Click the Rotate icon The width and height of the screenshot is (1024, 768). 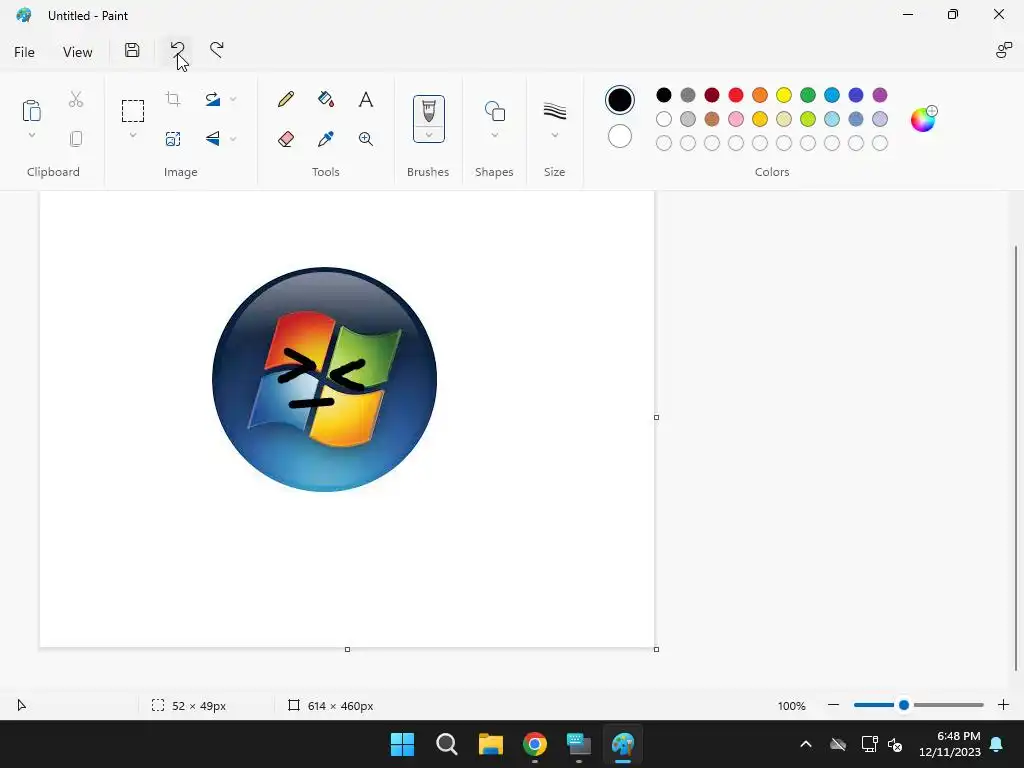(213, 99)
